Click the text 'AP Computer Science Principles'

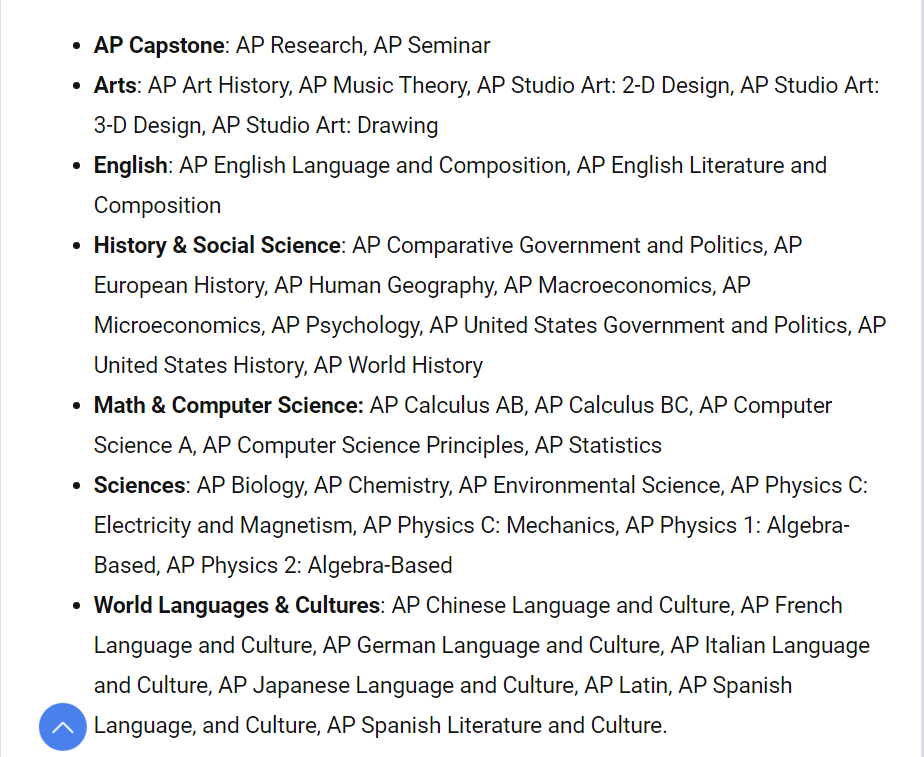tap(363, 446)
